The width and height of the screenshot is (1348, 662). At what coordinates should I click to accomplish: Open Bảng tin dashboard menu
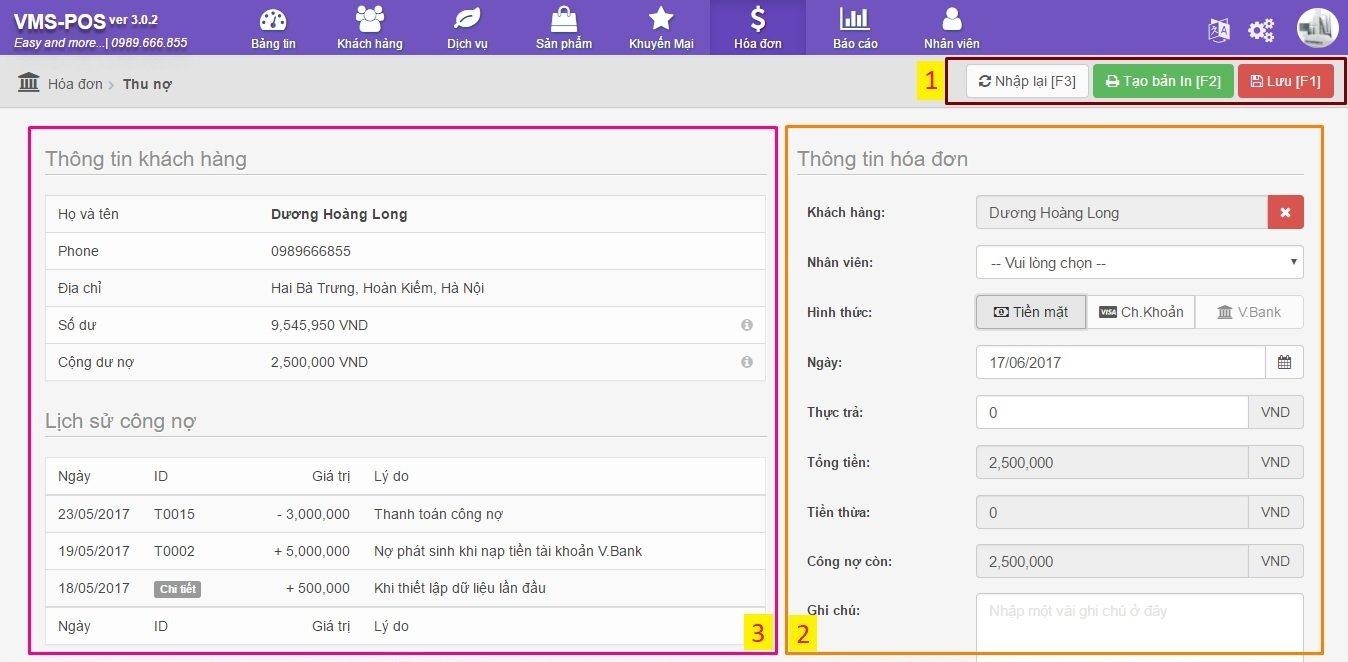[x=273, y=28]
